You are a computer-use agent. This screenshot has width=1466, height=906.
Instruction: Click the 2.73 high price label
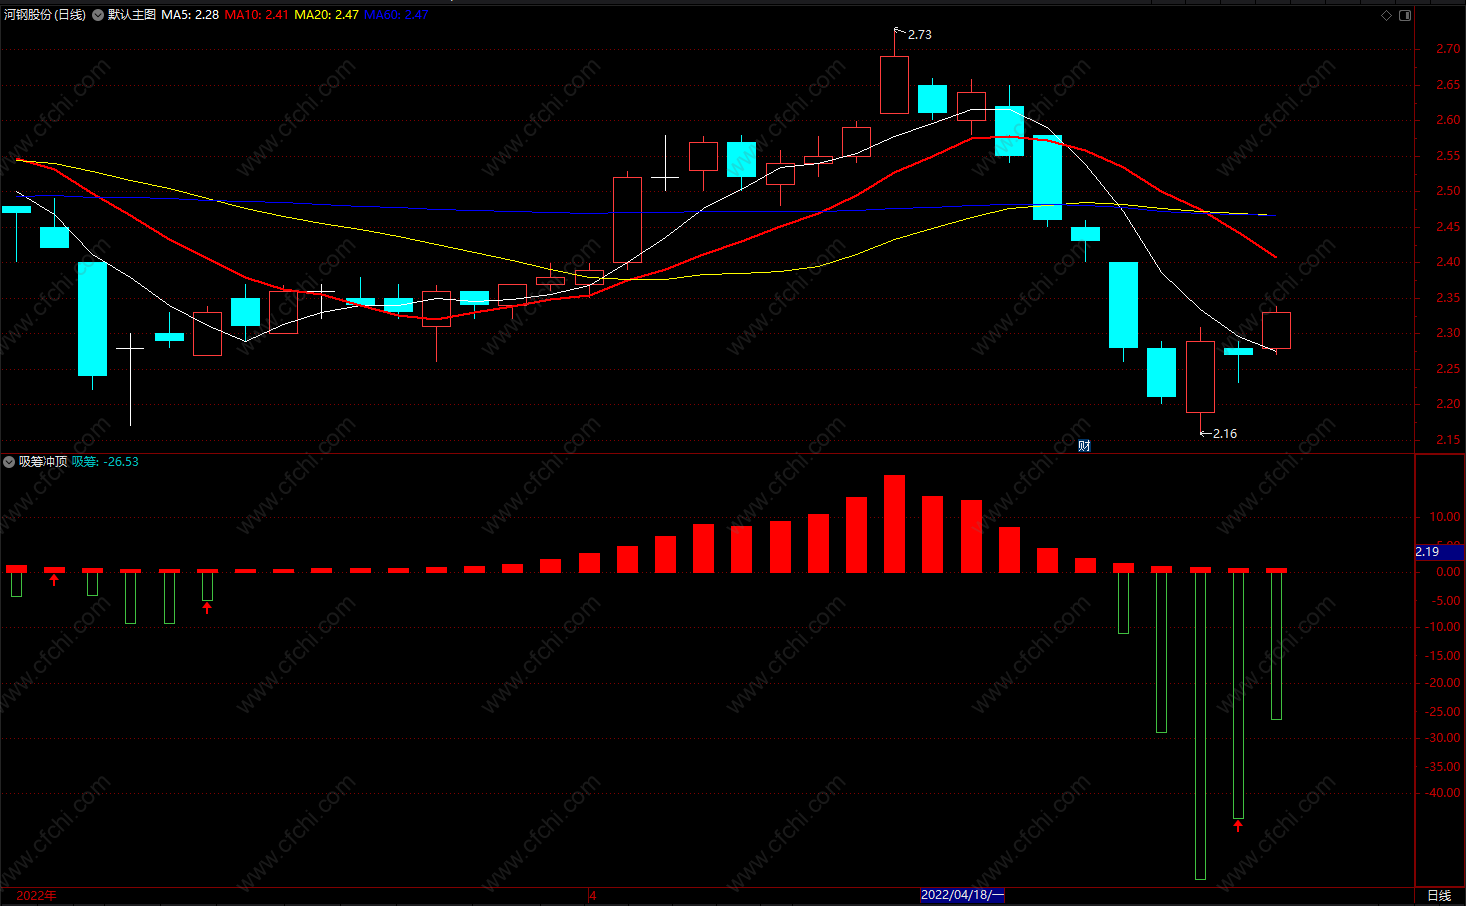tap(919, 35)
